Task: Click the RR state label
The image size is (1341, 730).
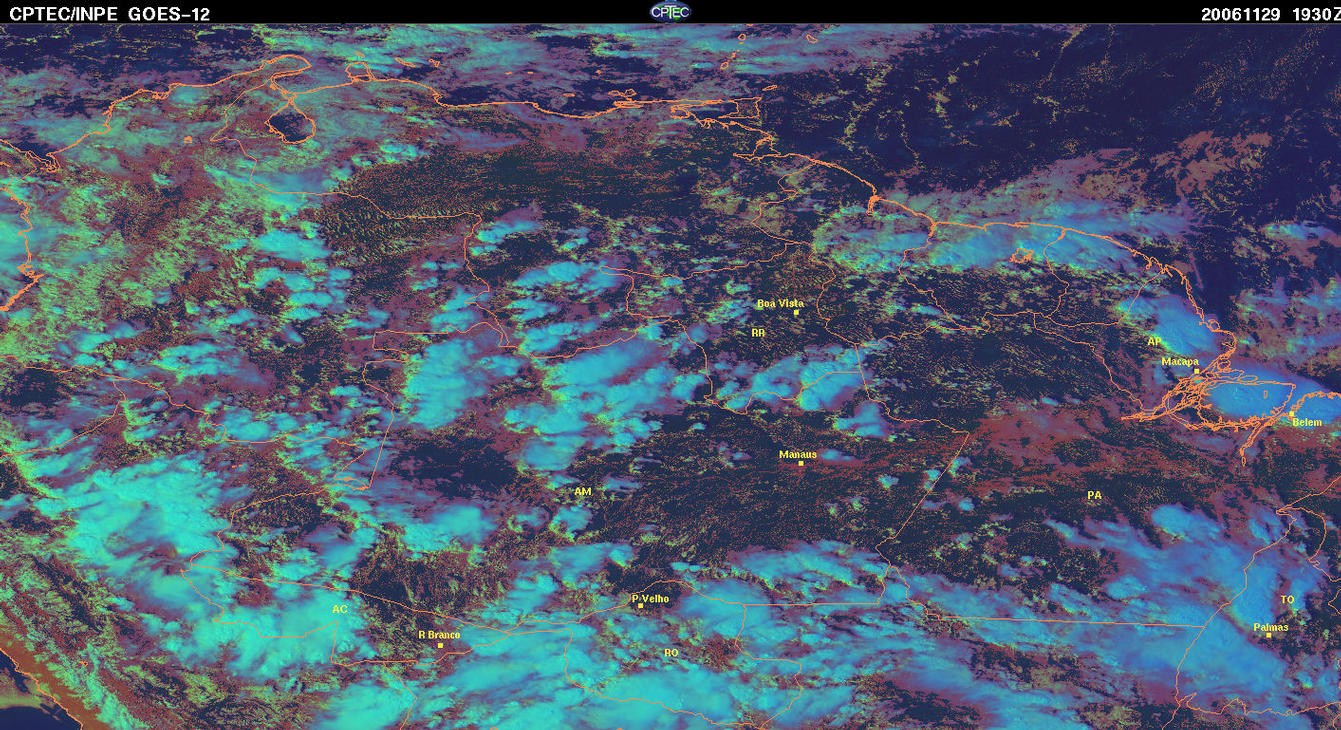Action: coord(758,332)
